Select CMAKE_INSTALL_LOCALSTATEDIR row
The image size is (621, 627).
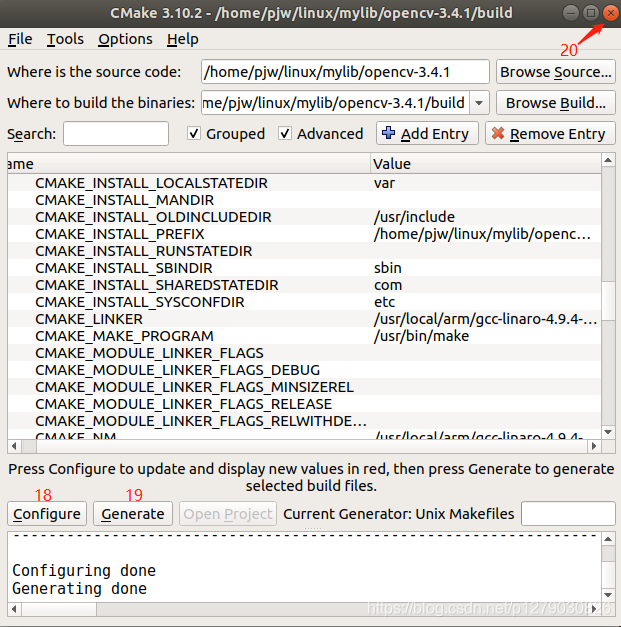[304, 183]
